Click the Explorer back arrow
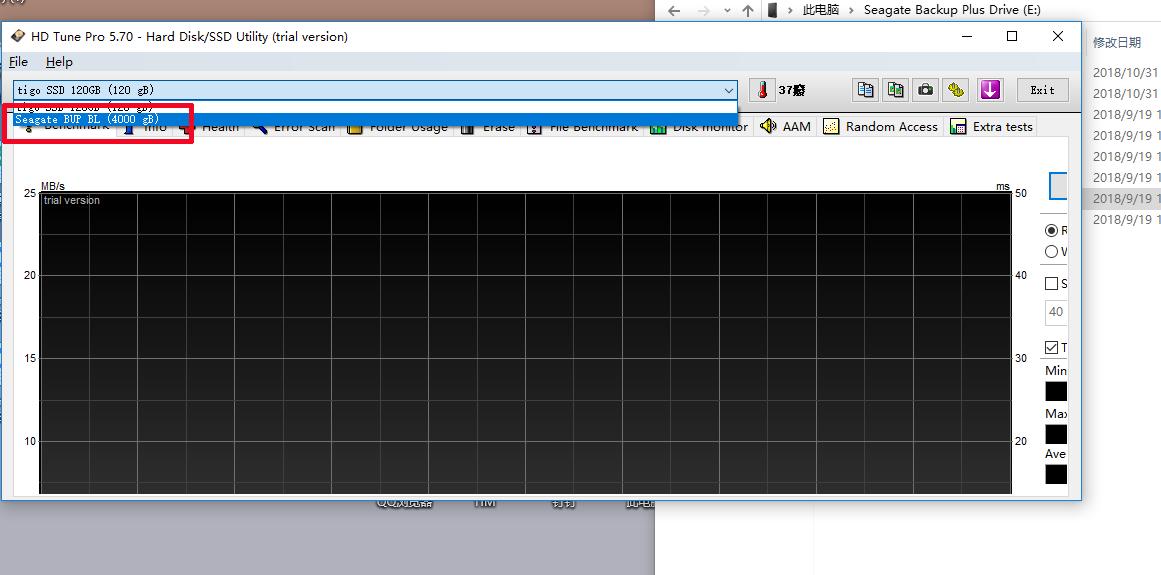Image resolution: width=1161 pixels, height=575 pixels. pyautogui.click(x=674, y=10)
